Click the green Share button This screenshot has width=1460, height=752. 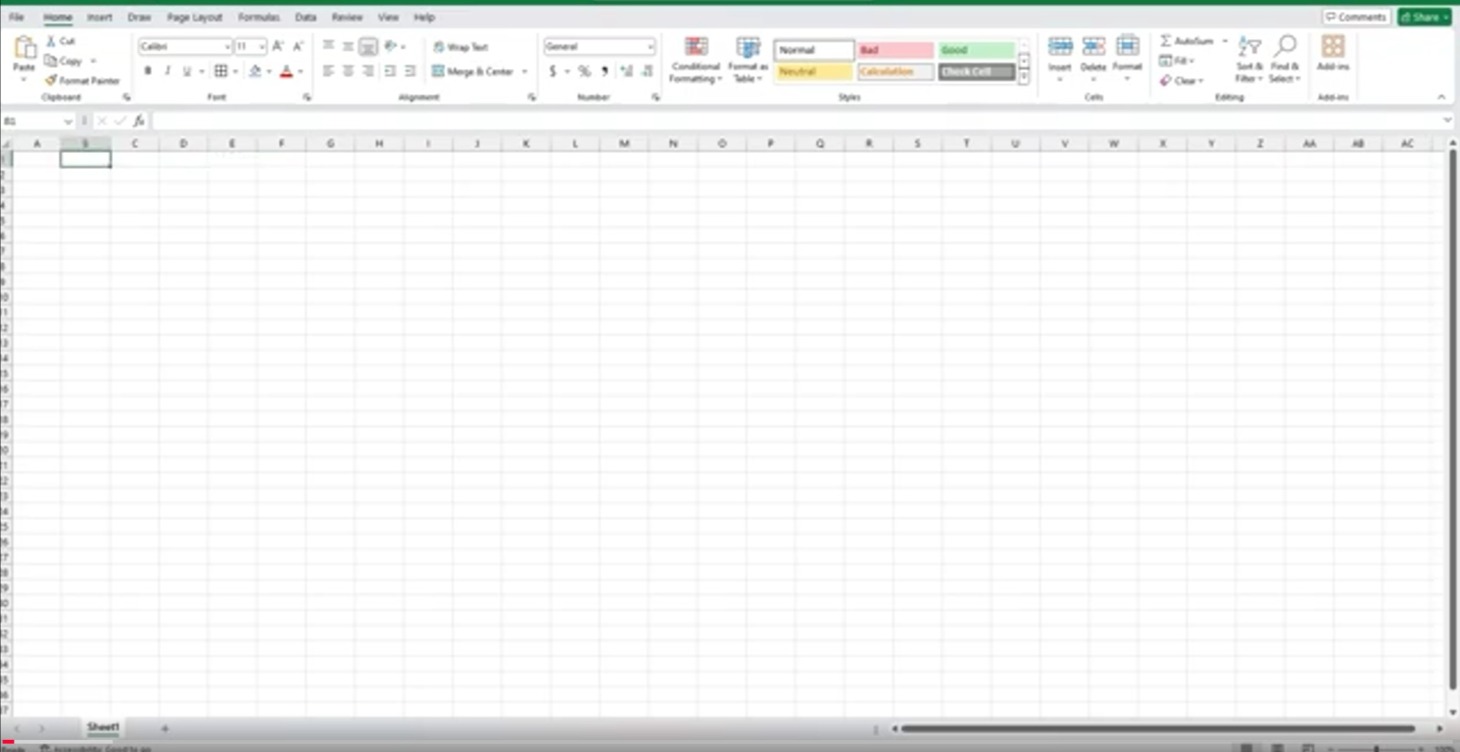[1424, 17]
